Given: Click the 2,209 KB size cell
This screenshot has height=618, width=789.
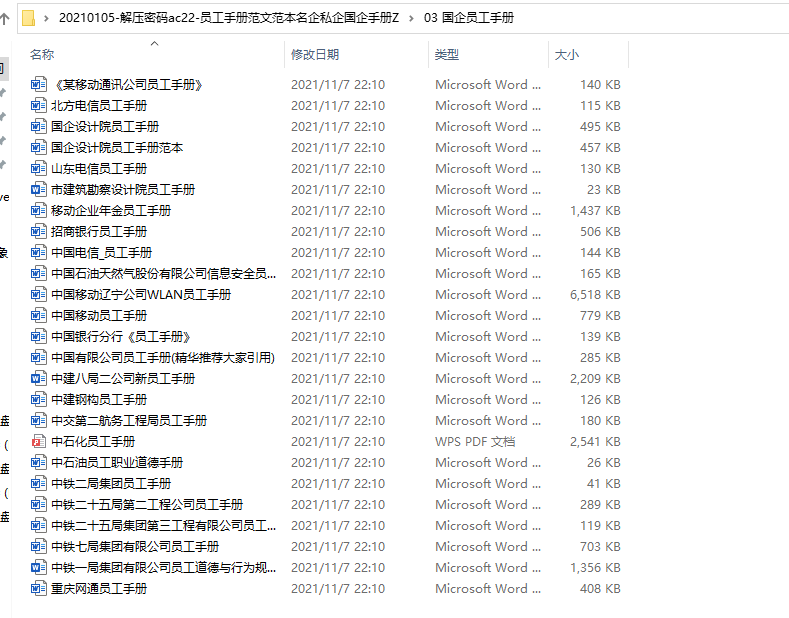Looking at the screenshot, I should click(595, 378).
